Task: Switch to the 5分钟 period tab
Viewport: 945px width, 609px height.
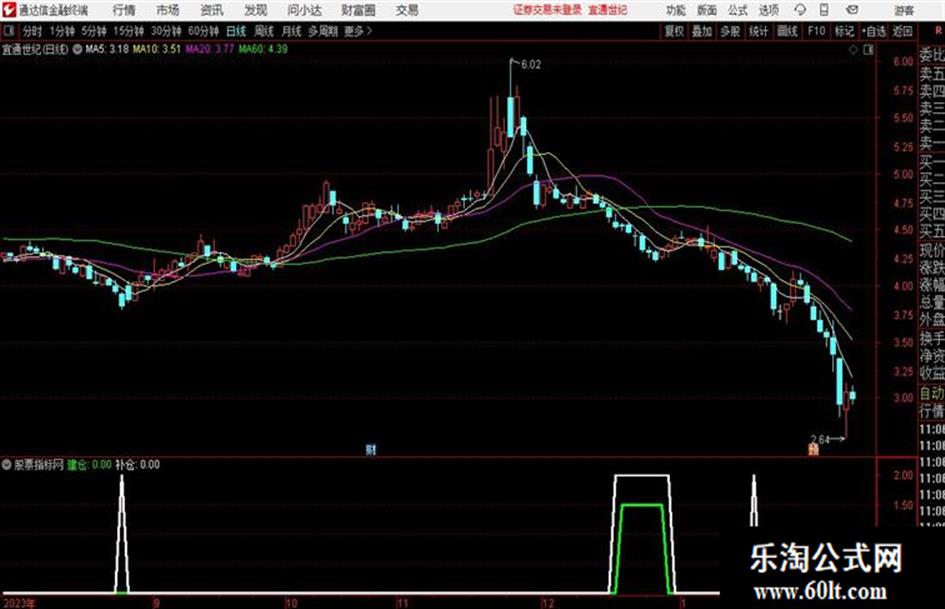Action: (x=93, y=31)
